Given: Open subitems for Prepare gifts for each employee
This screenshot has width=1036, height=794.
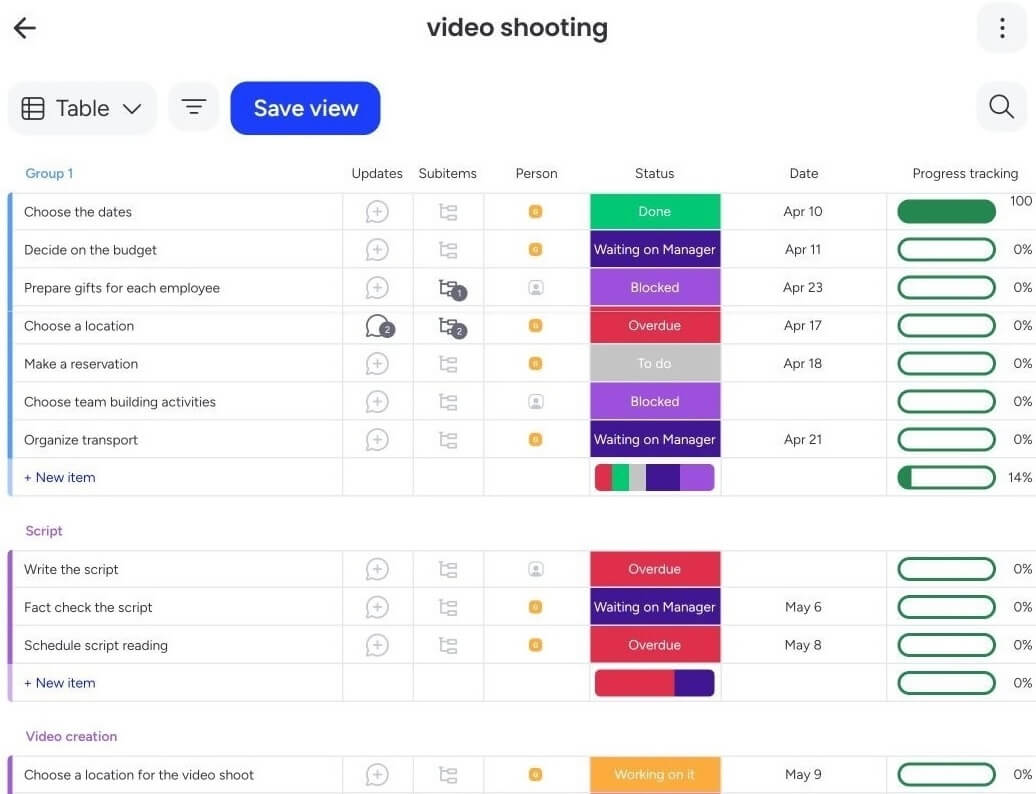Looking at the screenshot, I should (449, 287).
